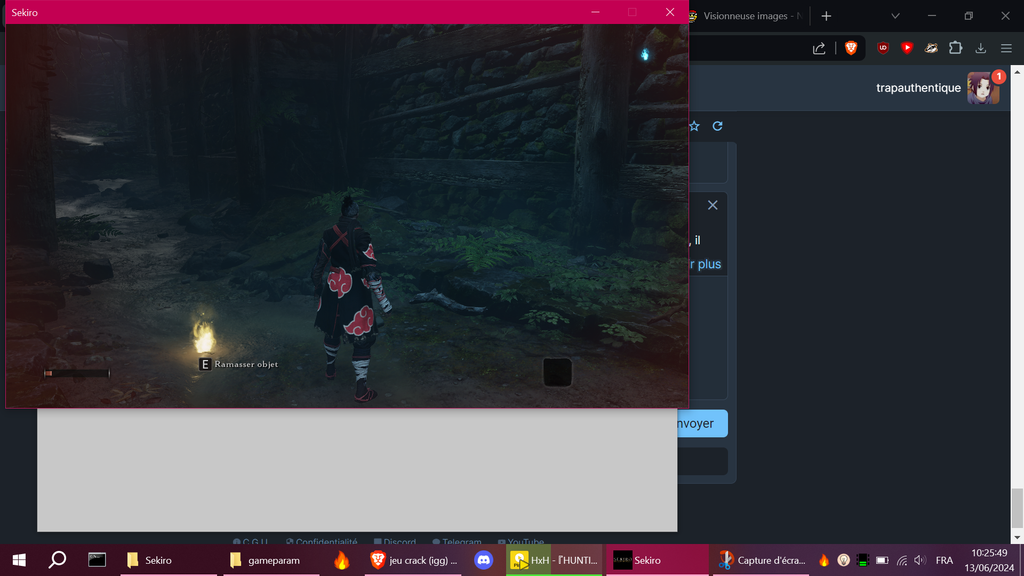Open the browser downloads icon
Viewport: 1024px width, 576px height.
point(980,48)
